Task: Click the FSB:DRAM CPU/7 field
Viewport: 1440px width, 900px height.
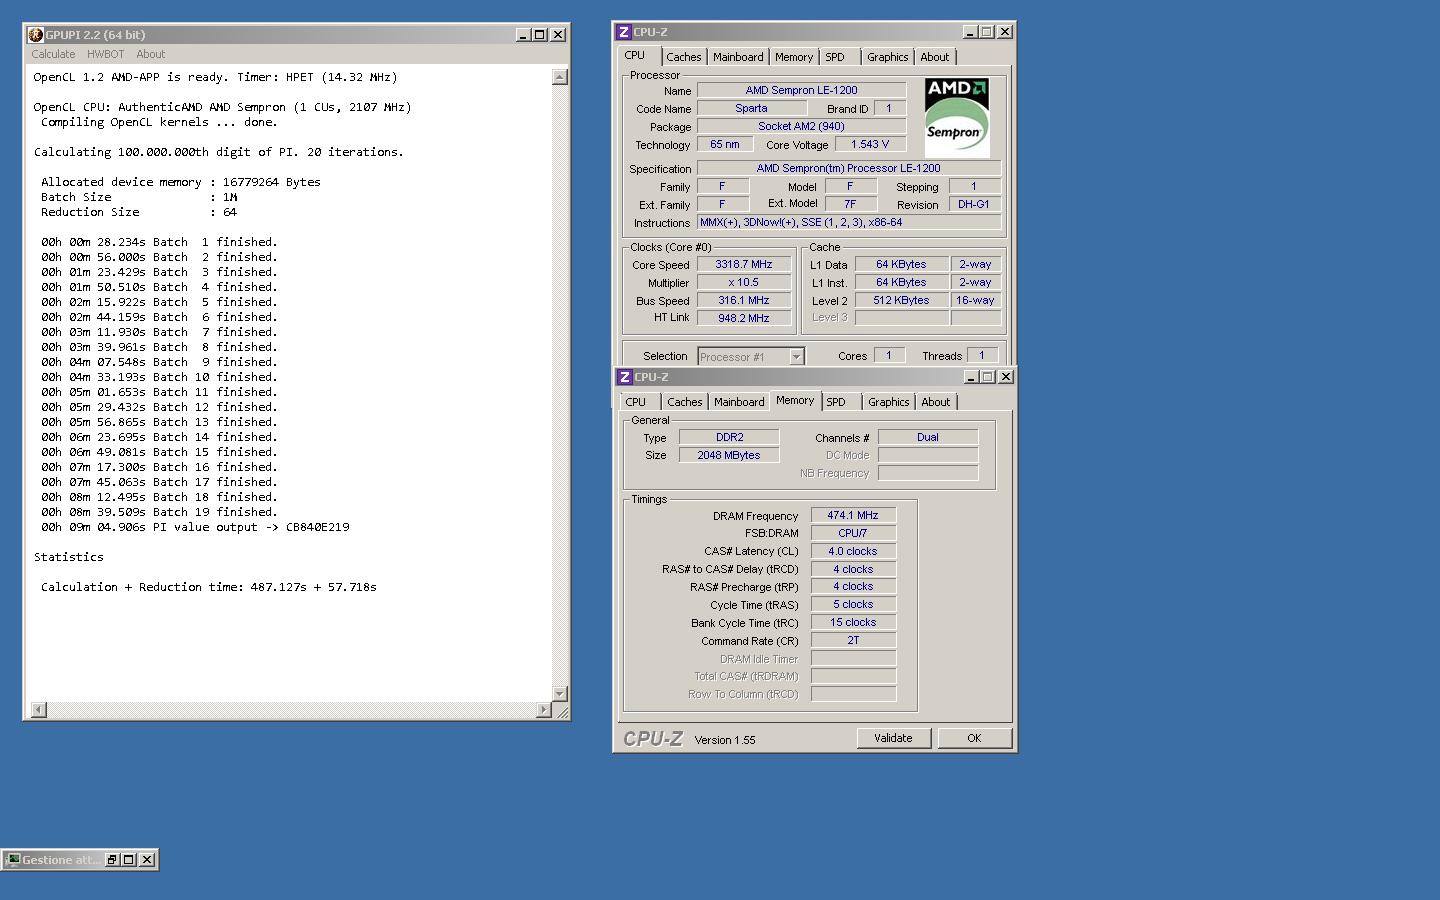Action: click(x=853, y=534)
